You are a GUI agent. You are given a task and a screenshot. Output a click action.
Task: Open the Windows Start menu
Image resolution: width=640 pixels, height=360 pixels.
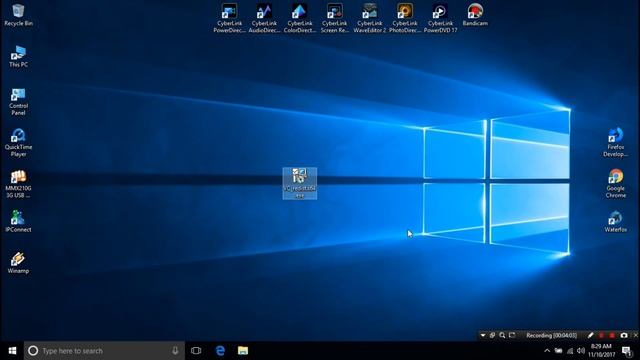point(12,351)
